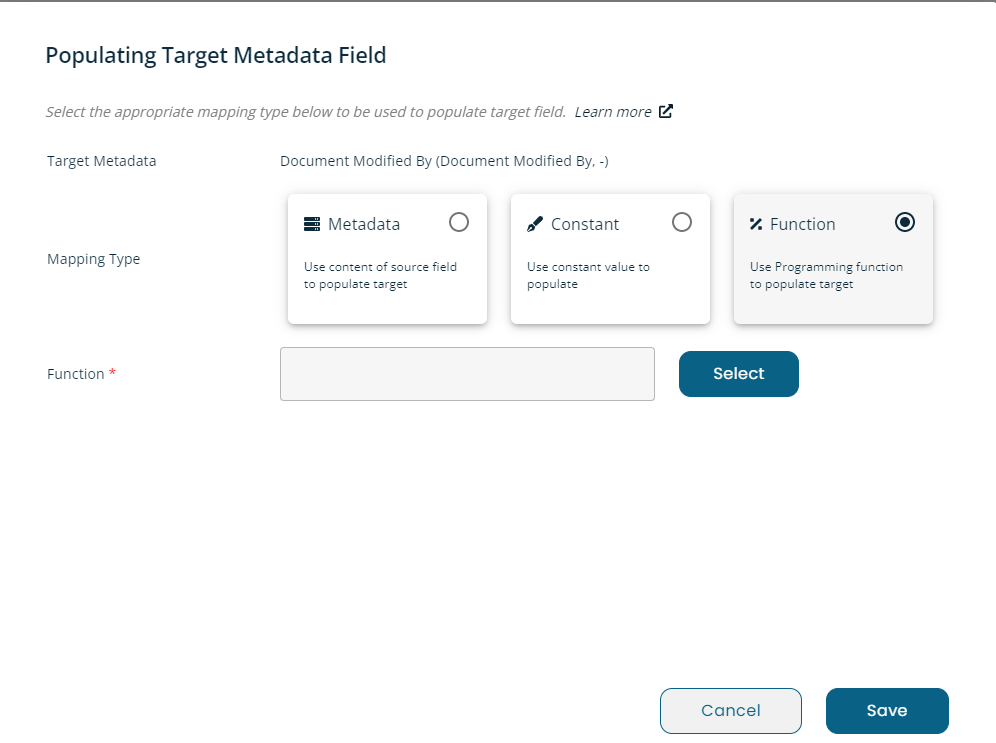The width and height of the screenshot is (996, 743).
Task: Cancel the mapping dialog
Action: point(730,711)
